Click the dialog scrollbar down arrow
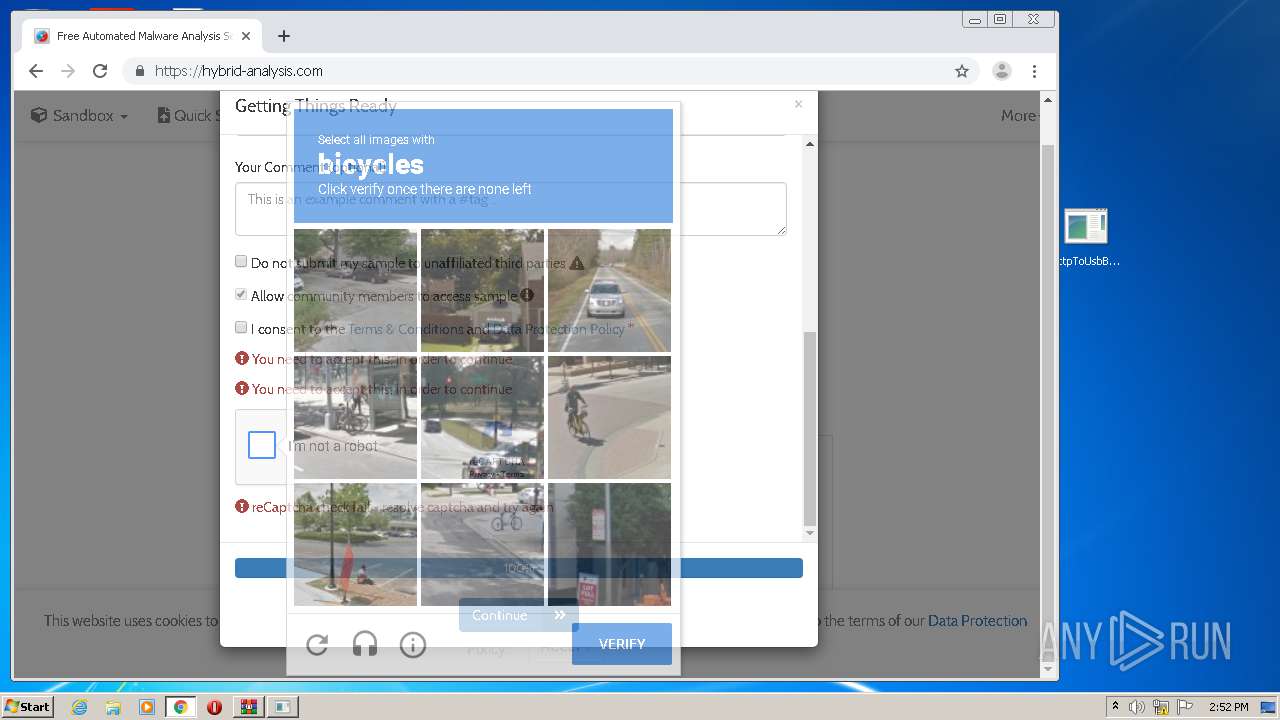The height and width of the screenshot is (720, 1280). pyautogui.click(x=810, y=534)
